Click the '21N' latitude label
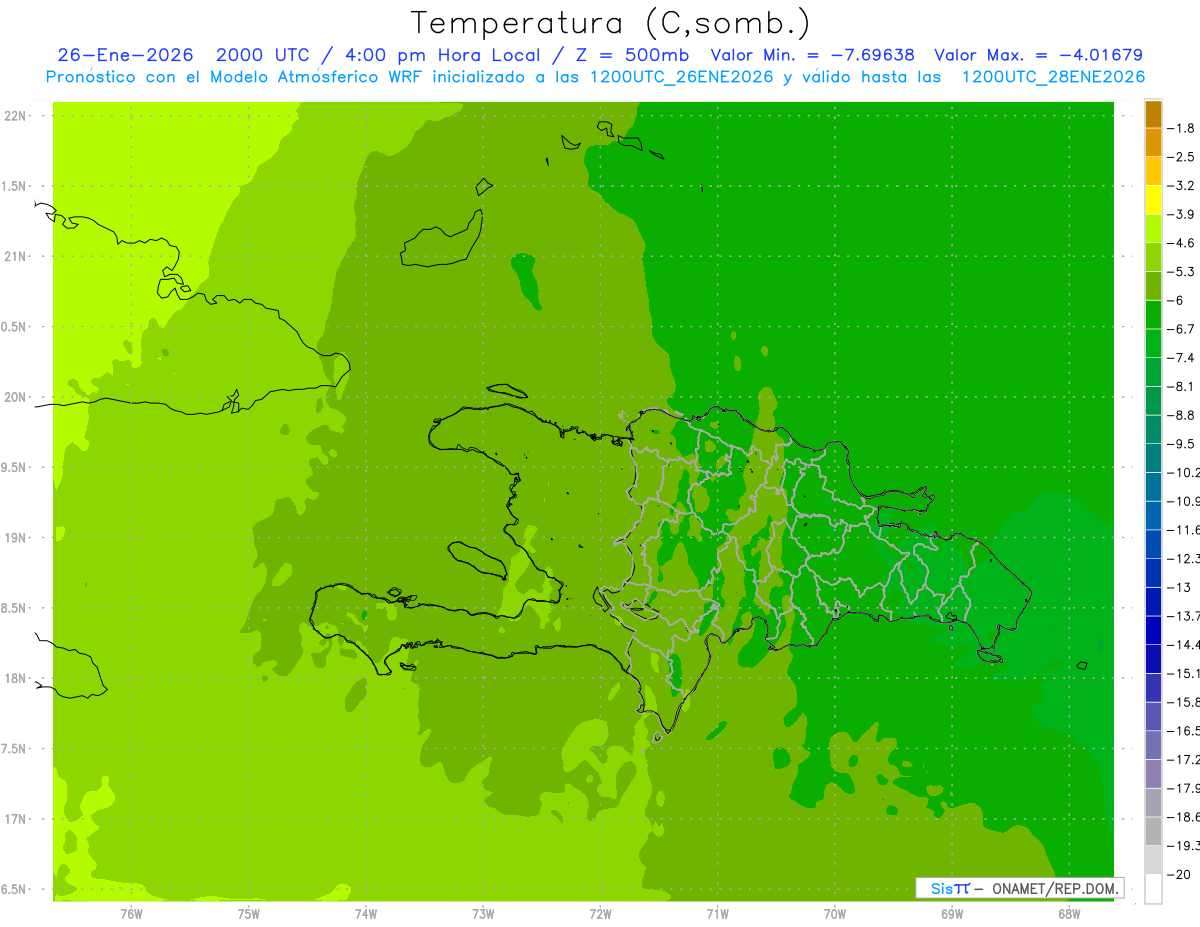 [15, 256]
